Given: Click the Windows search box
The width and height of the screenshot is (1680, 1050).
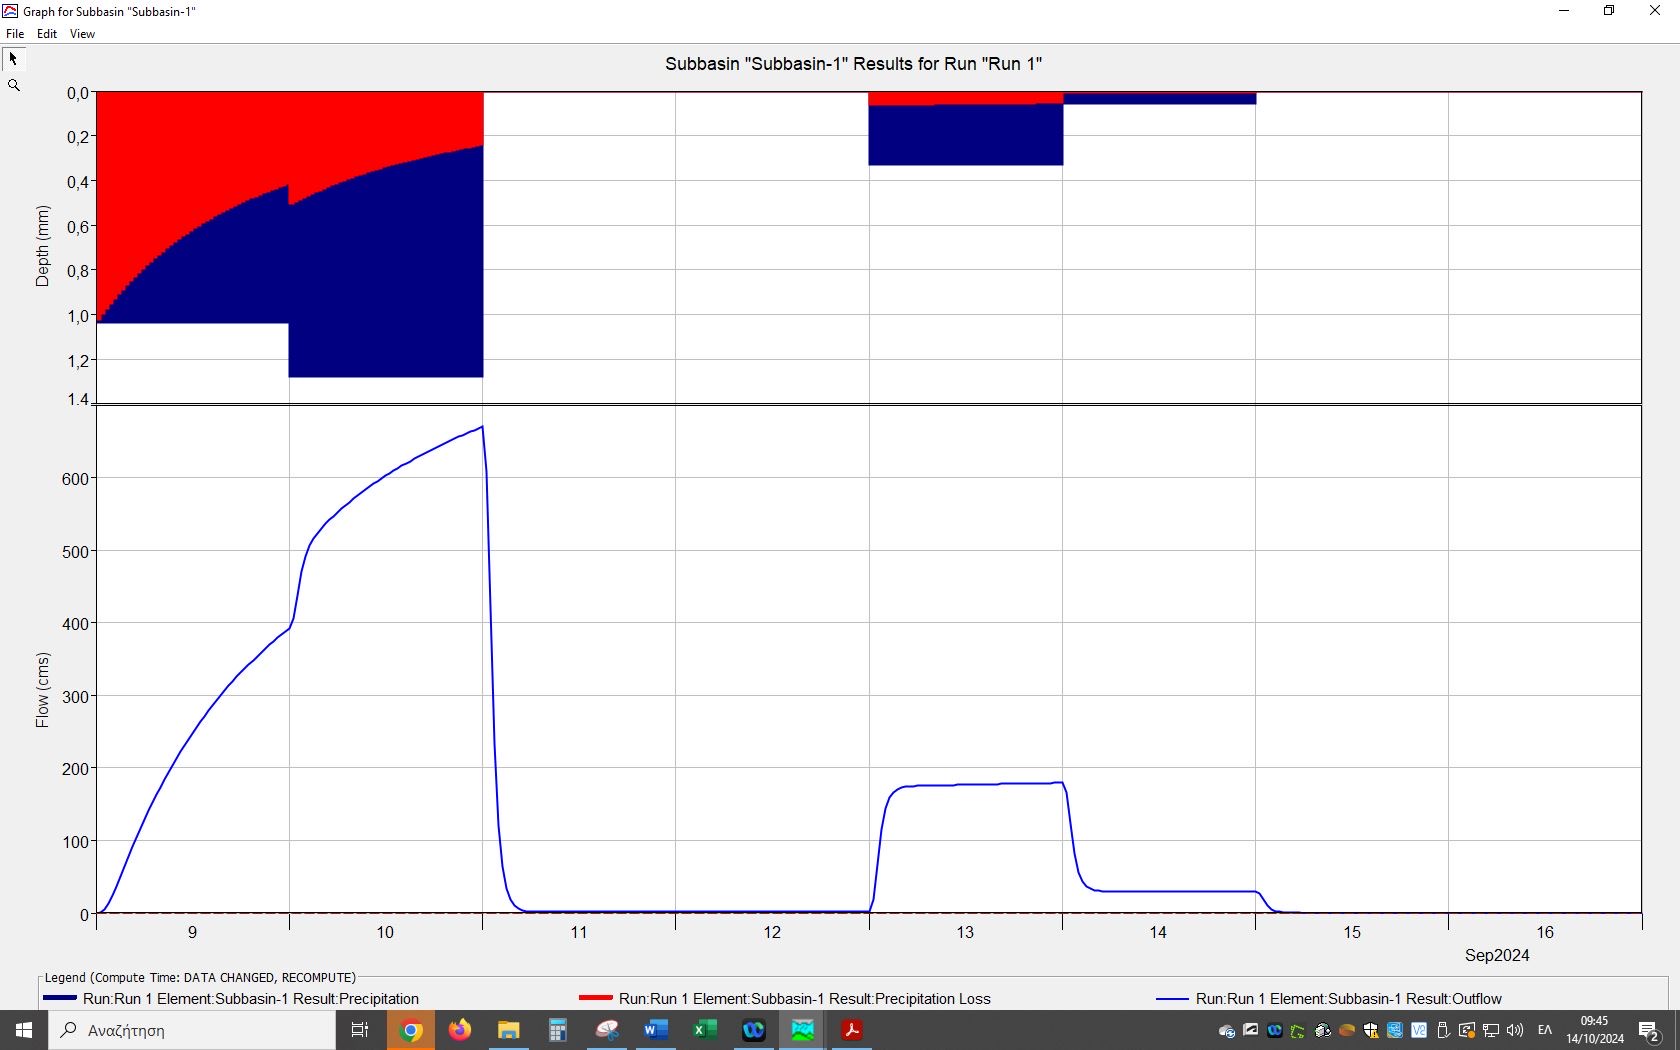Looking at the screenshot, I should pos(192,1030).
